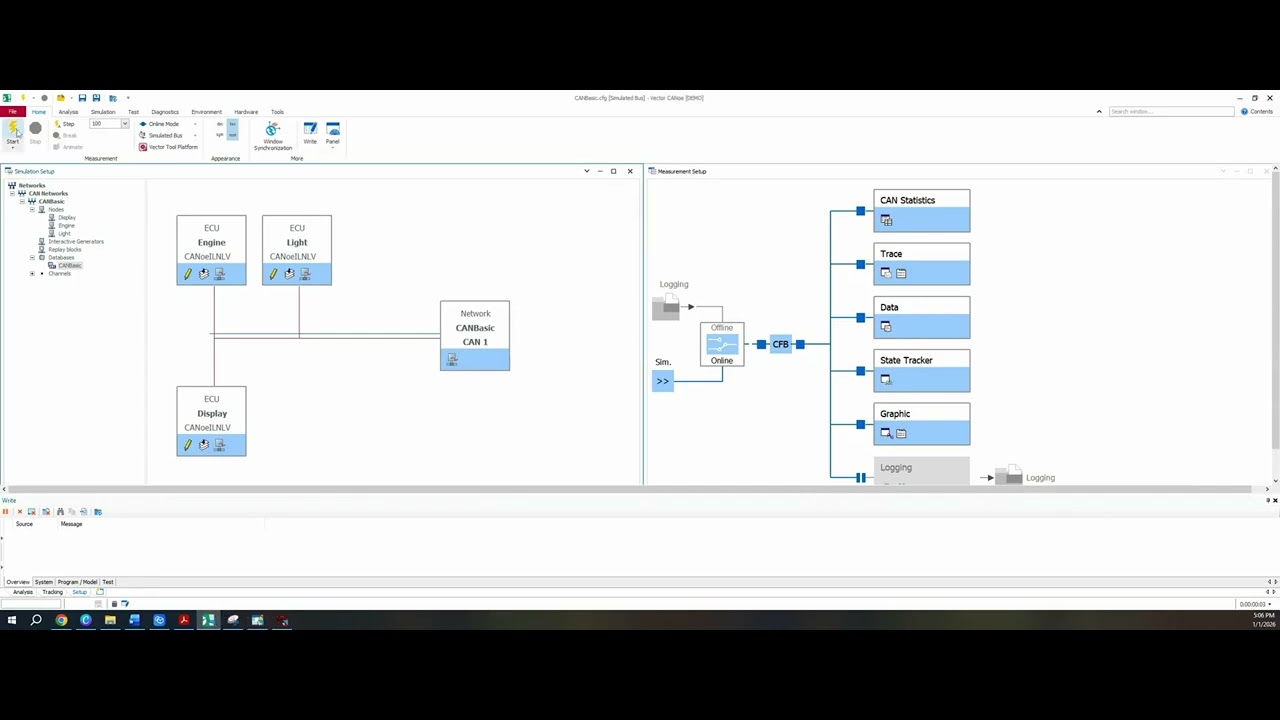The image size is (1280, 720).
Task: Open Window Synchronization
Action: pos(272,136)
